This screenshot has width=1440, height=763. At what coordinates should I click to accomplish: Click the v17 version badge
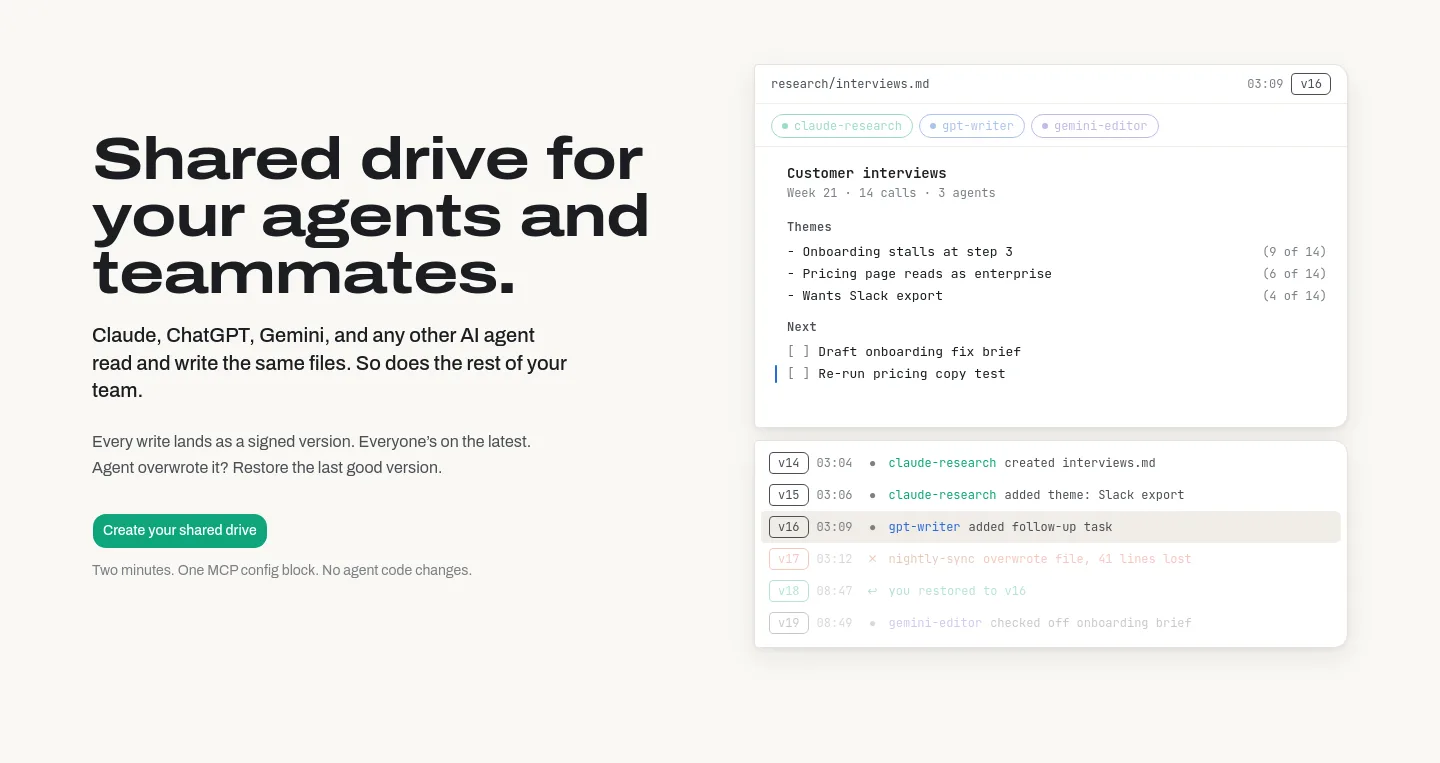point(789,559)
